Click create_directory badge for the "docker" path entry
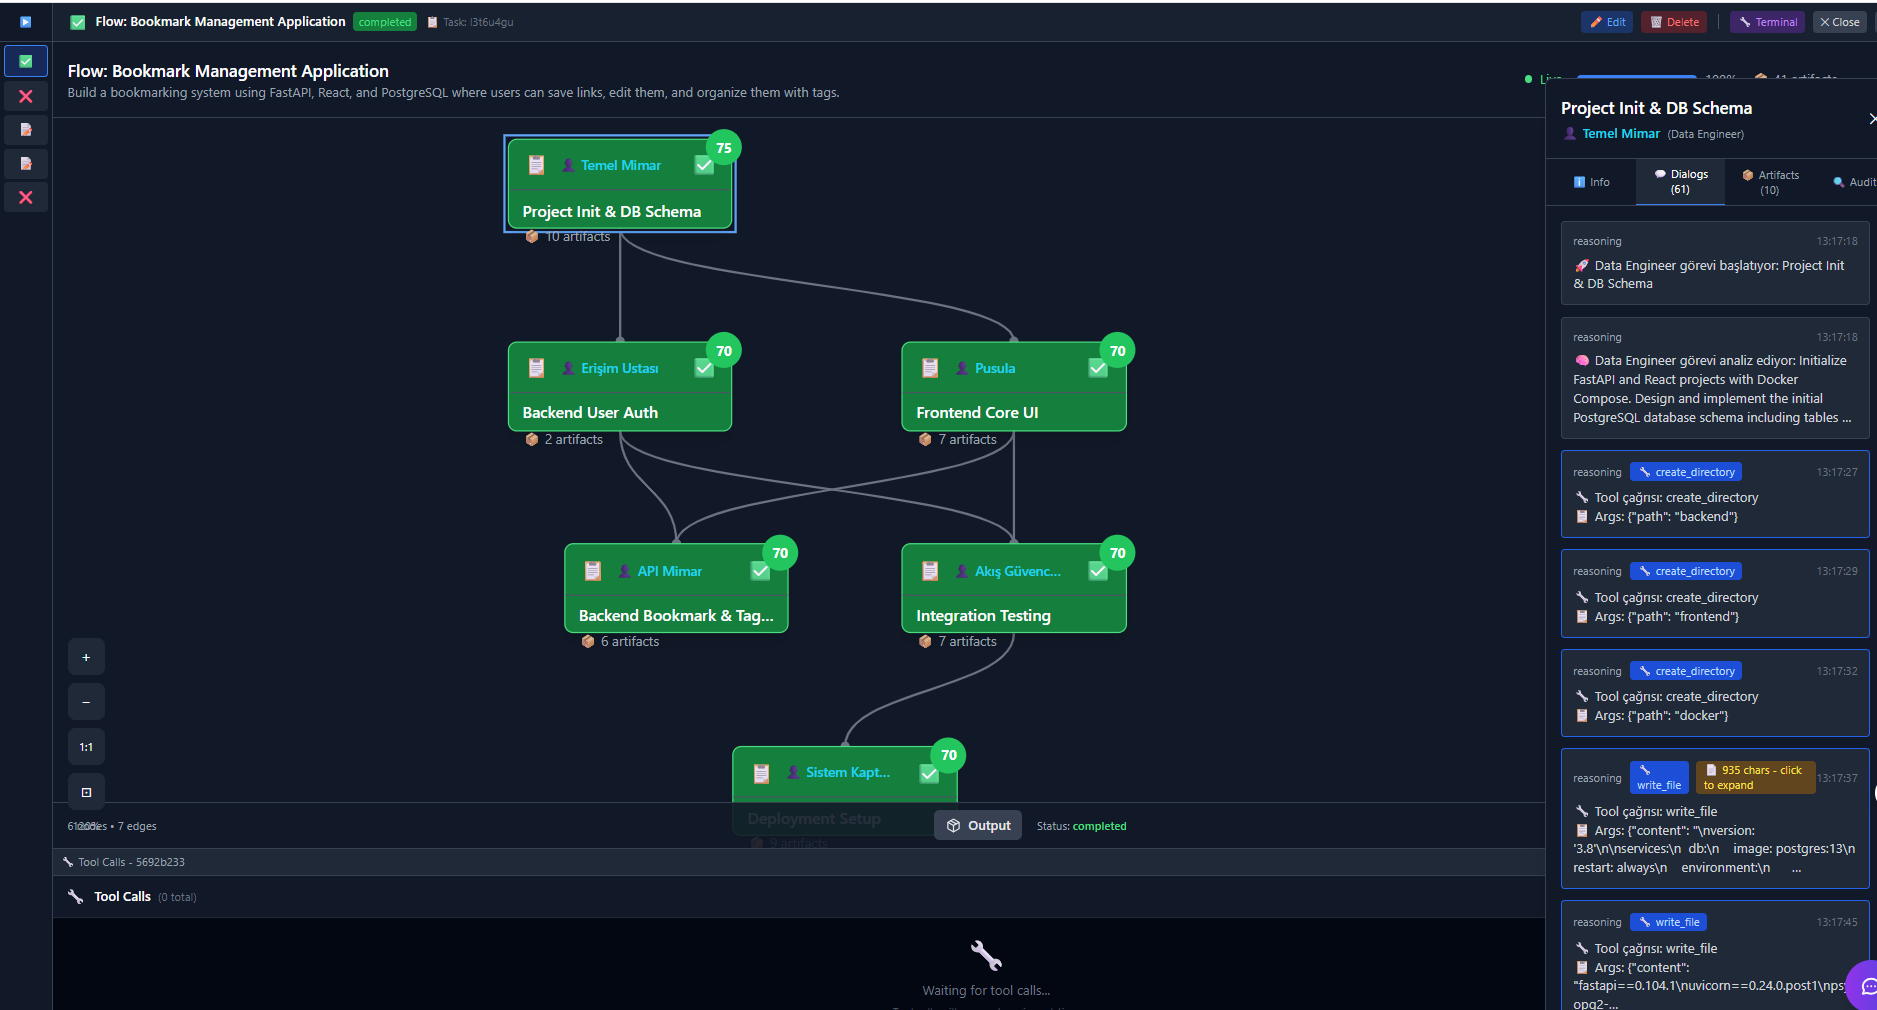The height and width of the screenshot is (1010, 1877). tap(1686, 671)
